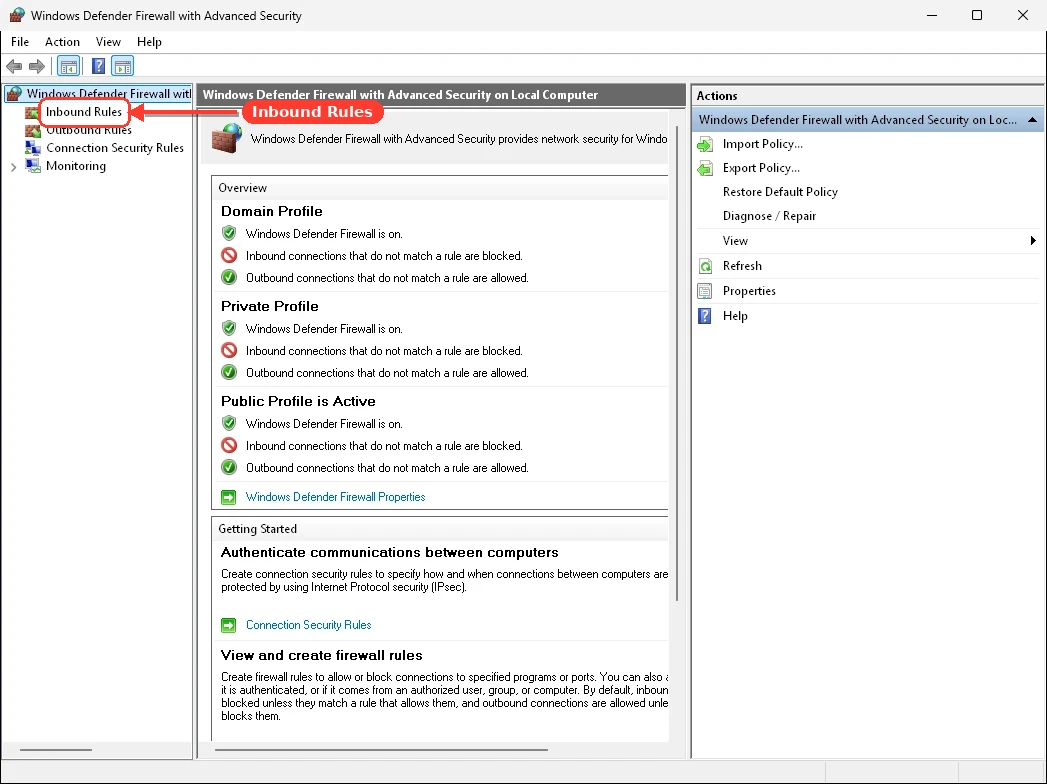
Task: Click Properties in Actions pane
Action: [x=749, y=291]
